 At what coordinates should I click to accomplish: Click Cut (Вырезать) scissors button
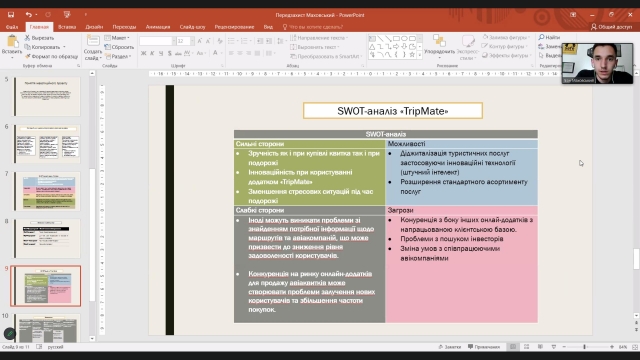[39, 38]
